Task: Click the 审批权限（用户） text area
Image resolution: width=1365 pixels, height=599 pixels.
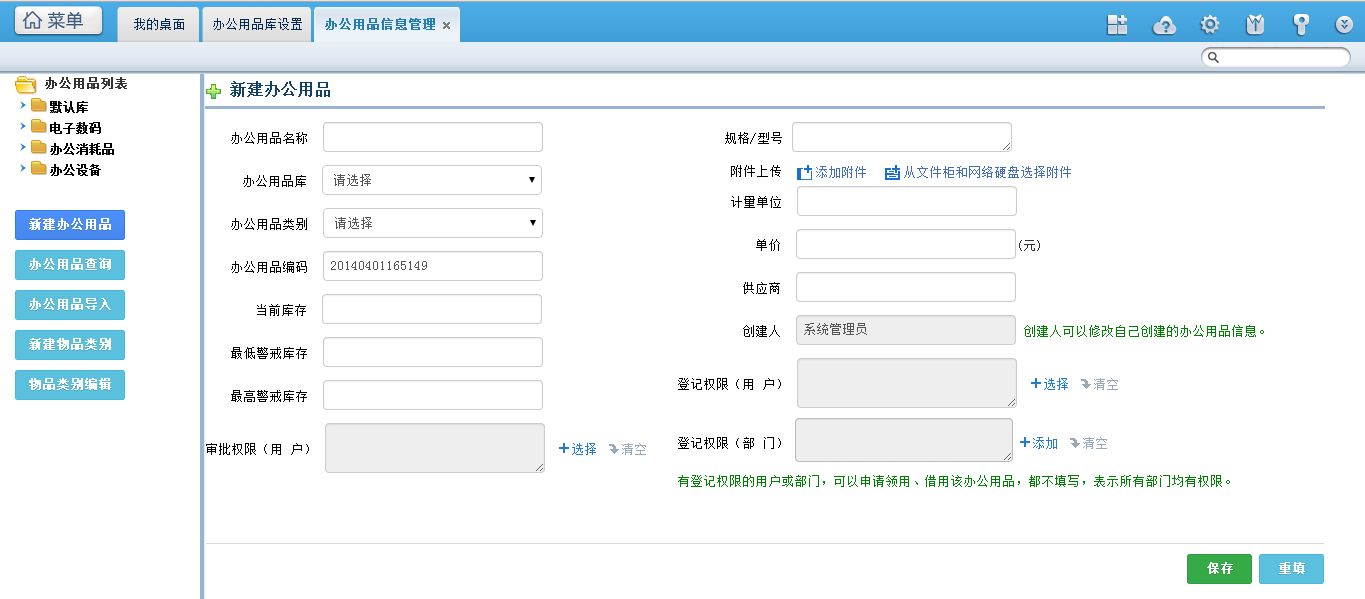Action: (x=435, y=448)
